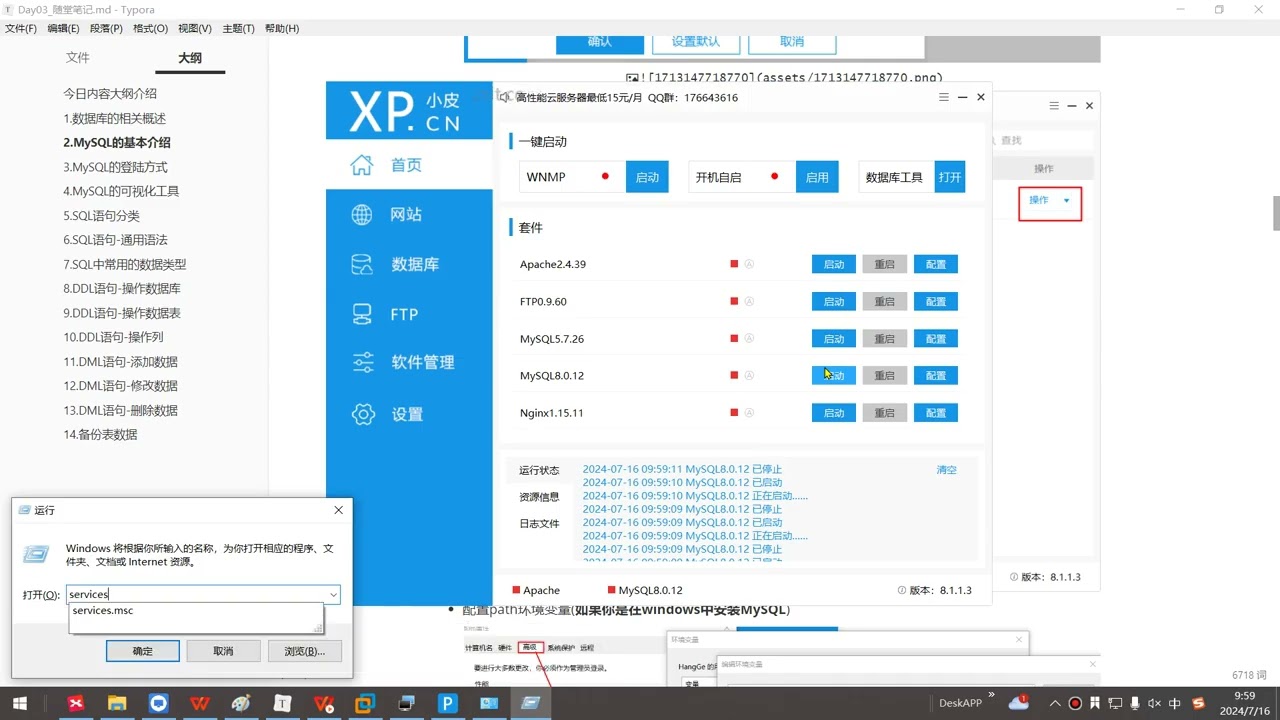The image size is (1280, 720).
Task: Switch to the 大纲 outline tab
Action: tap(190, 58)
